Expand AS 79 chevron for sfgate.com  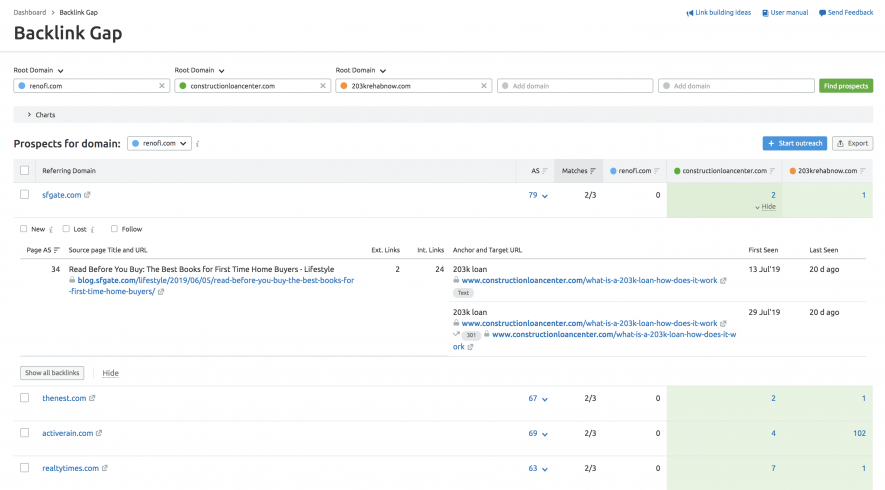pyautogui.click(x=545, y=196)
